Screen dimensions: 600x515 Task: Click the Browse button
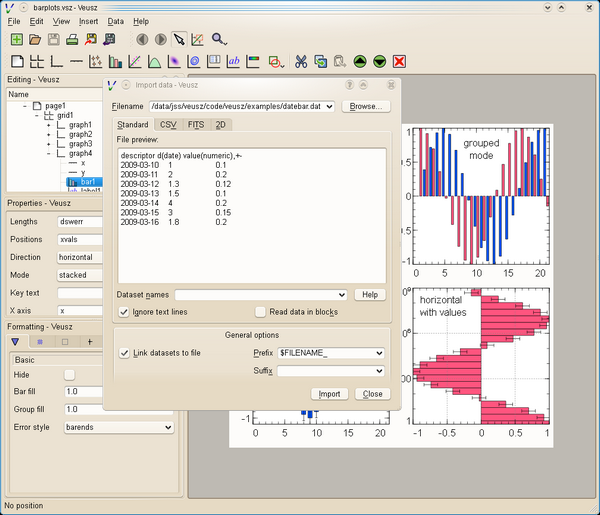(365, 105)
